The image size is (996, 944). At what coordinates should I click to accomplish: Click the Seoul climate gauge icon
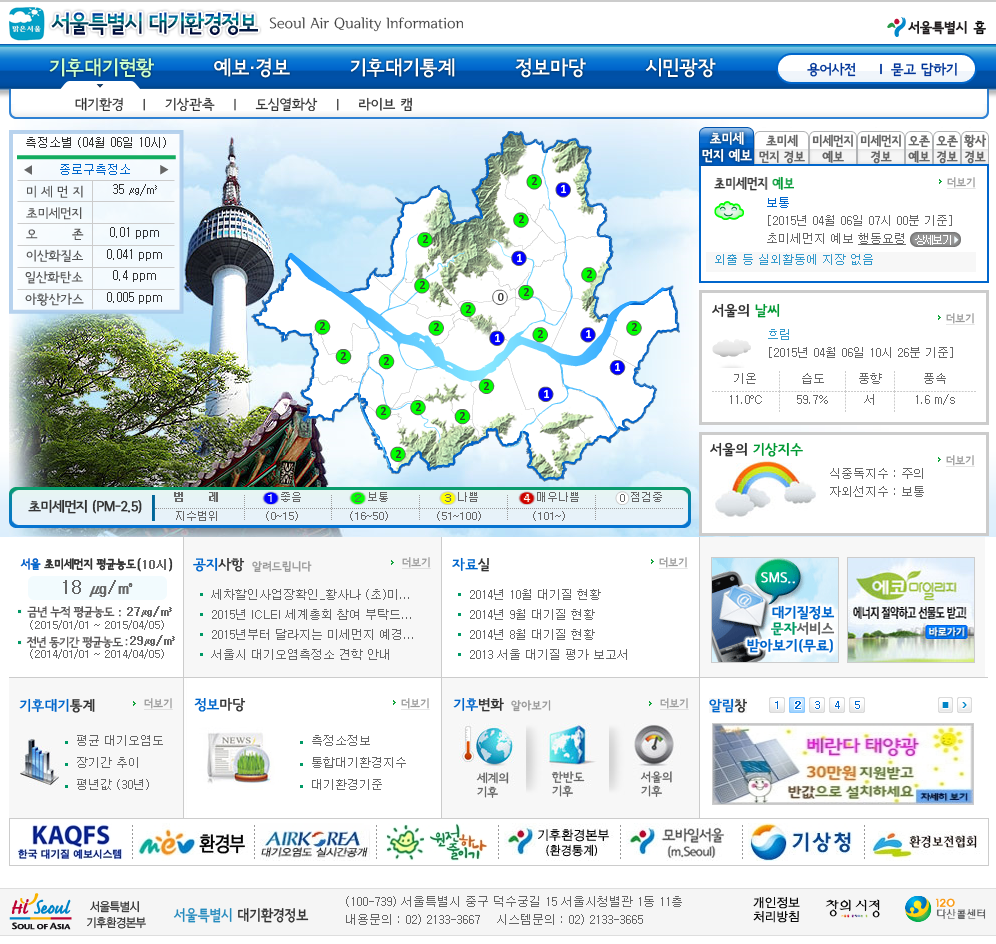point(654,745)
